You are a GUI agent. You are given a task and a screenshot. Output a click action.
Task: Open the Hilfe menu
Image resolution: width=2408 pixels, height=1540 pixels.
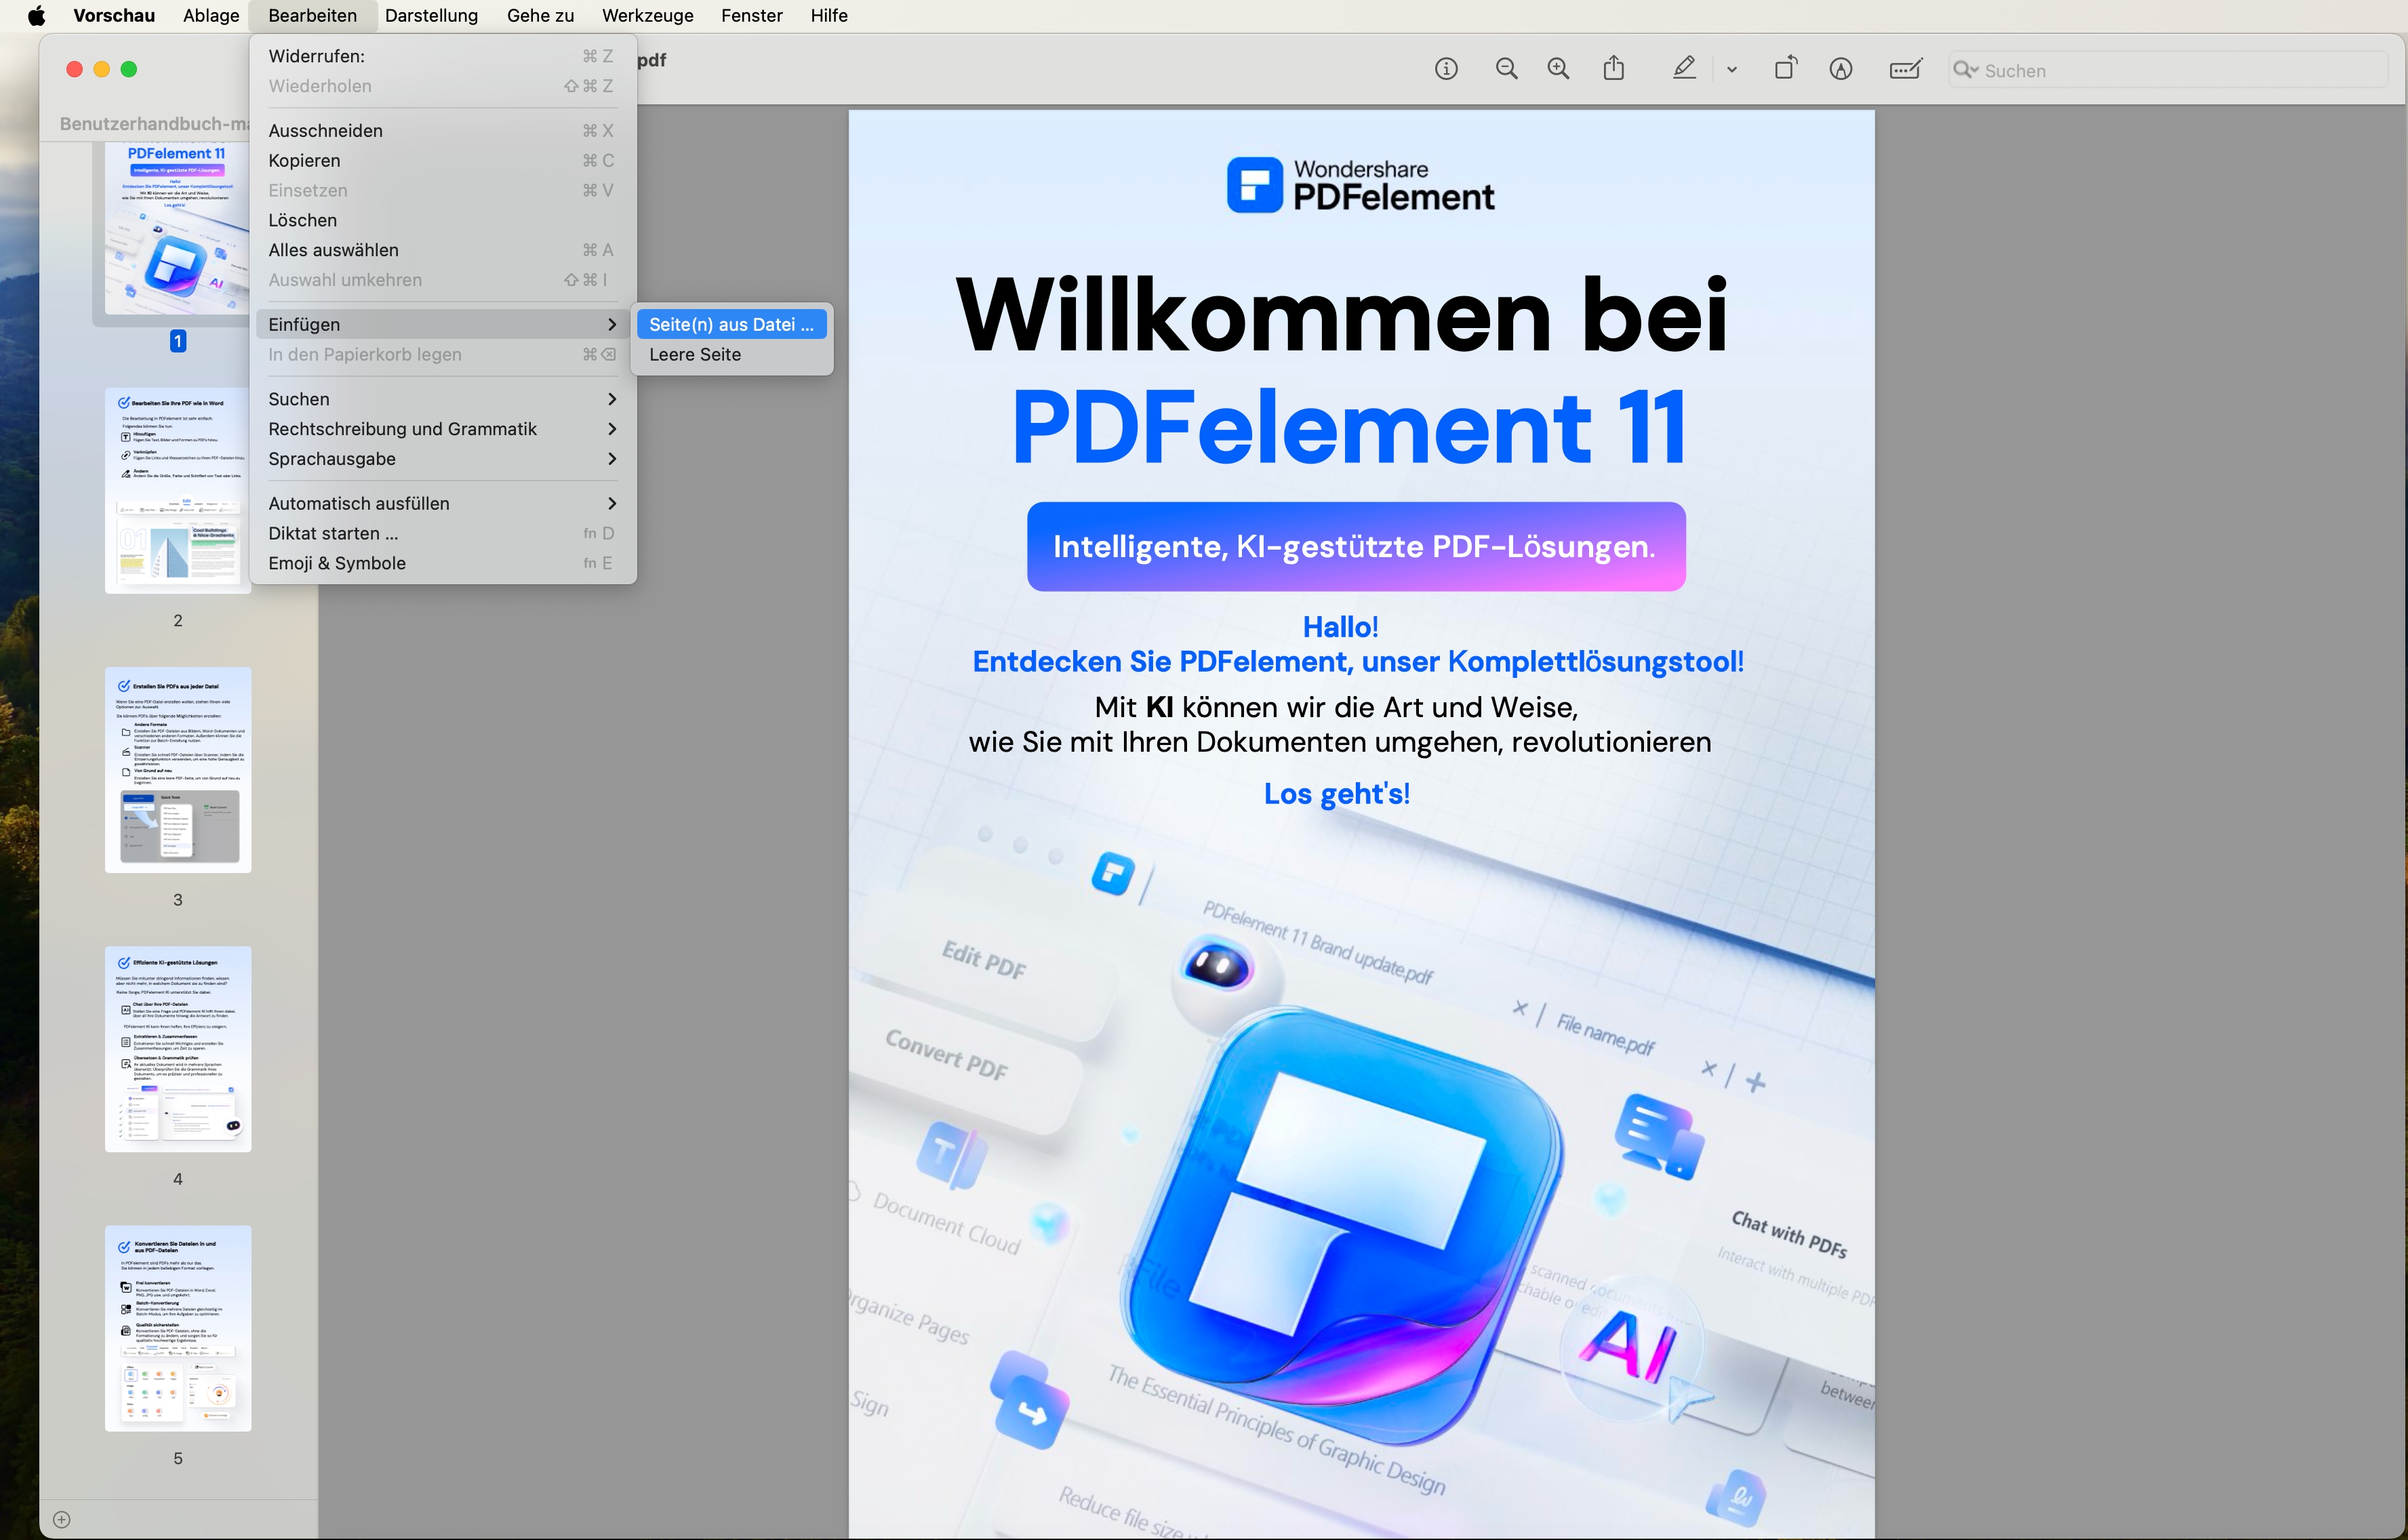829,15
